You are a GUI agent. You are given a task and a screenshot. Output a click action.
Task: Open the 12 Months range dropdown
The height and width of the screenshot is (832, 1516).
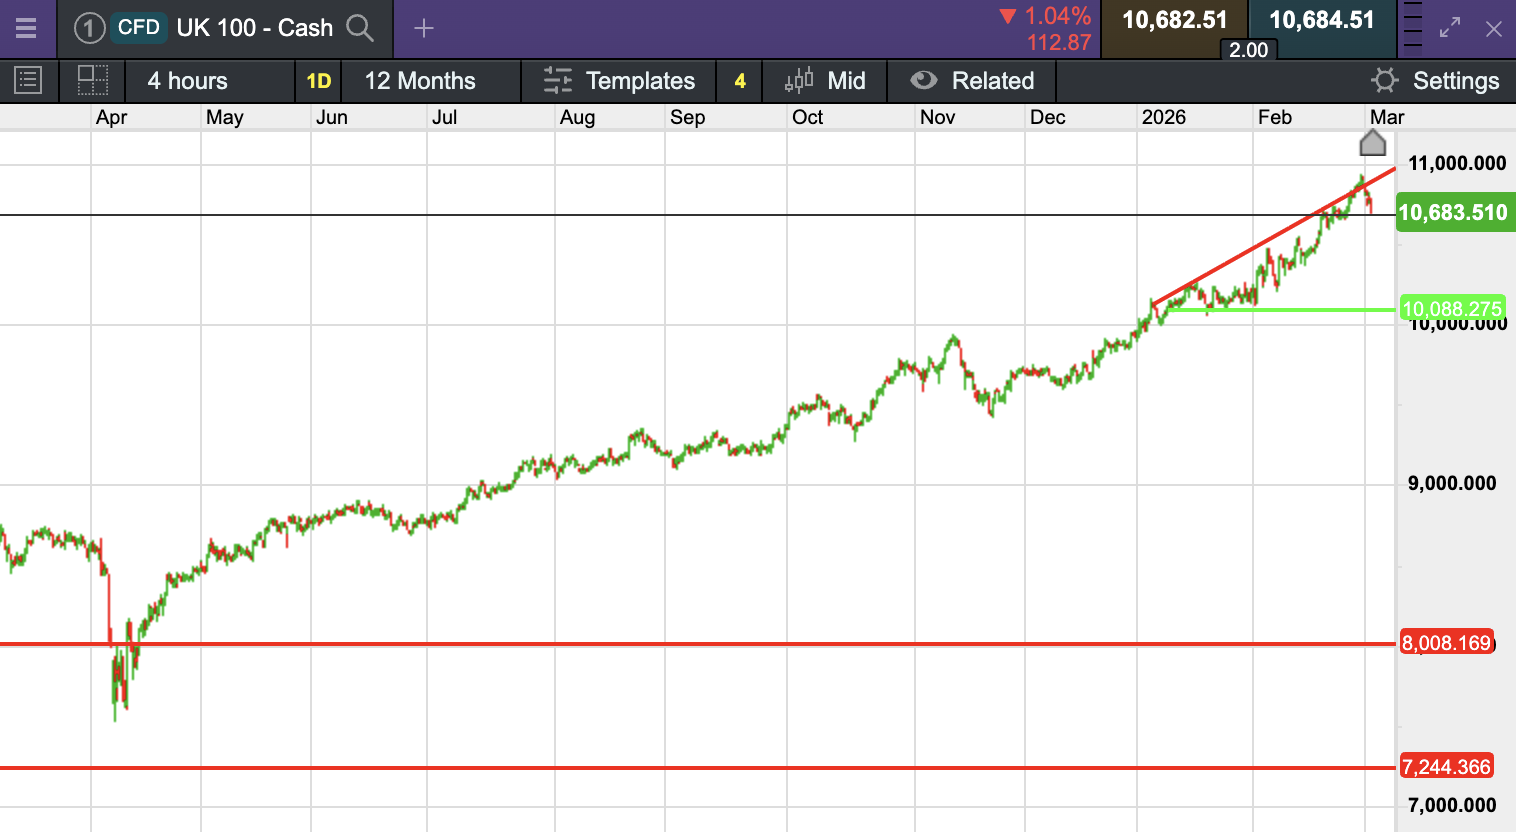pyautogui.click(x=420, y=81)
